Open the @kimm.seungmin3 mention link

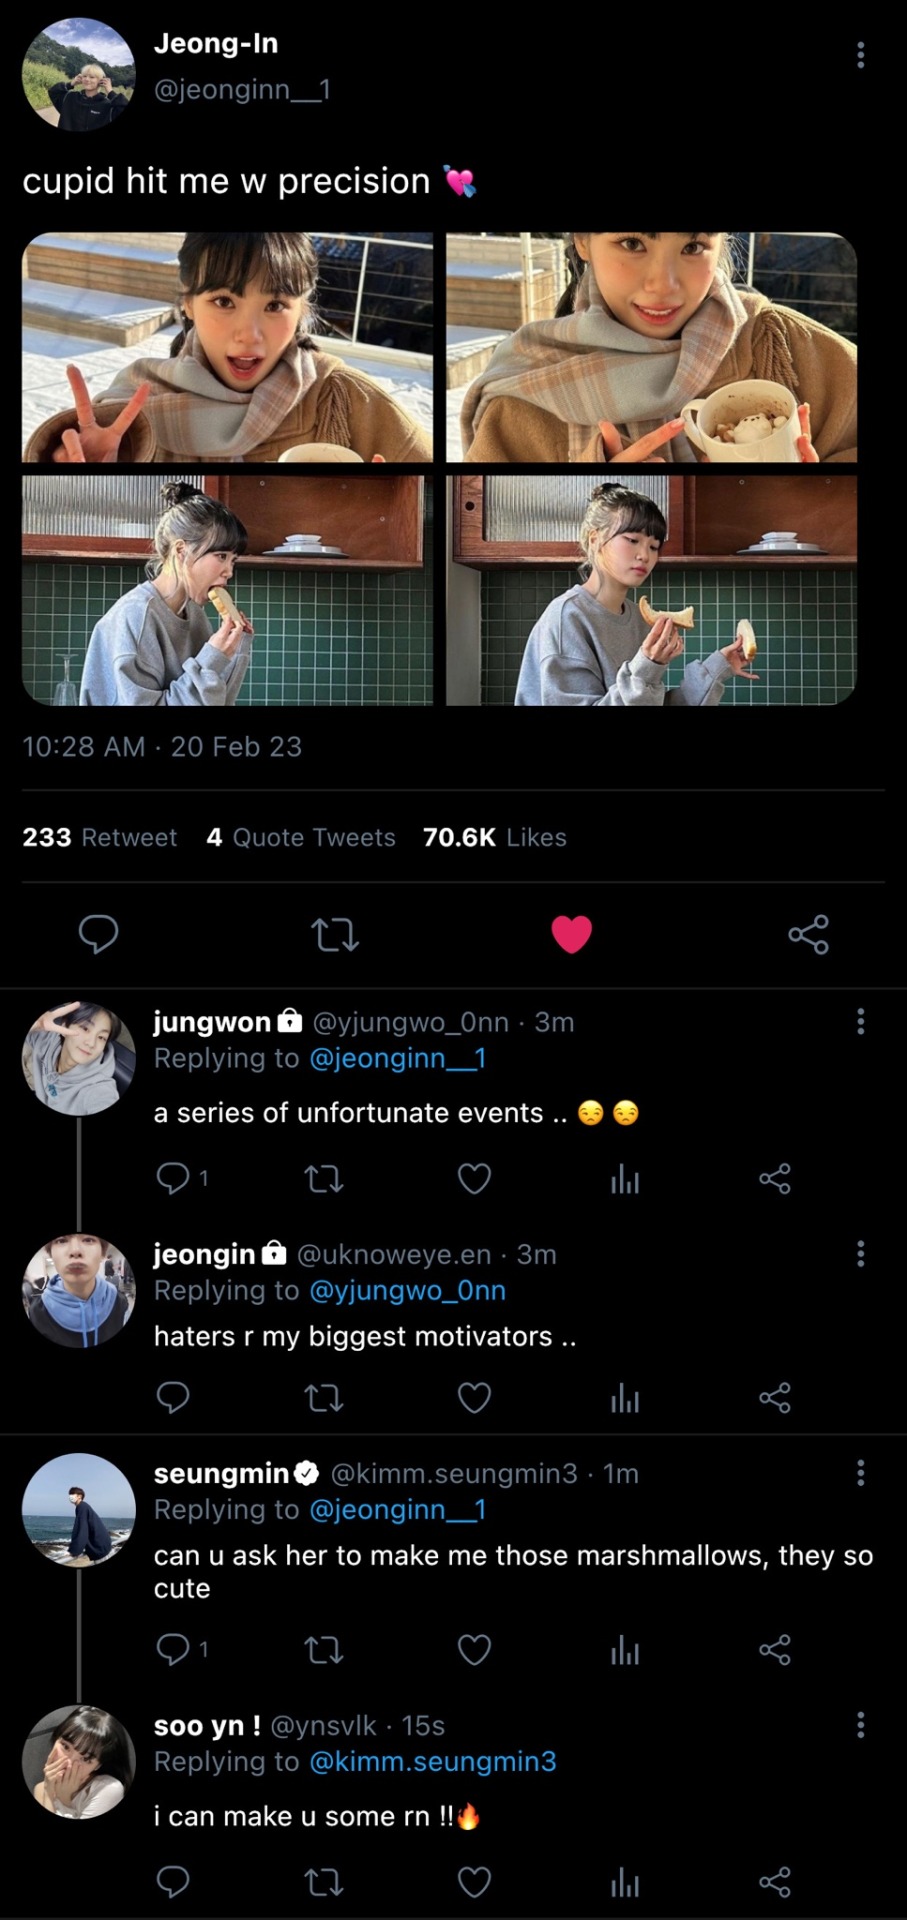(x=432, y=1761)
